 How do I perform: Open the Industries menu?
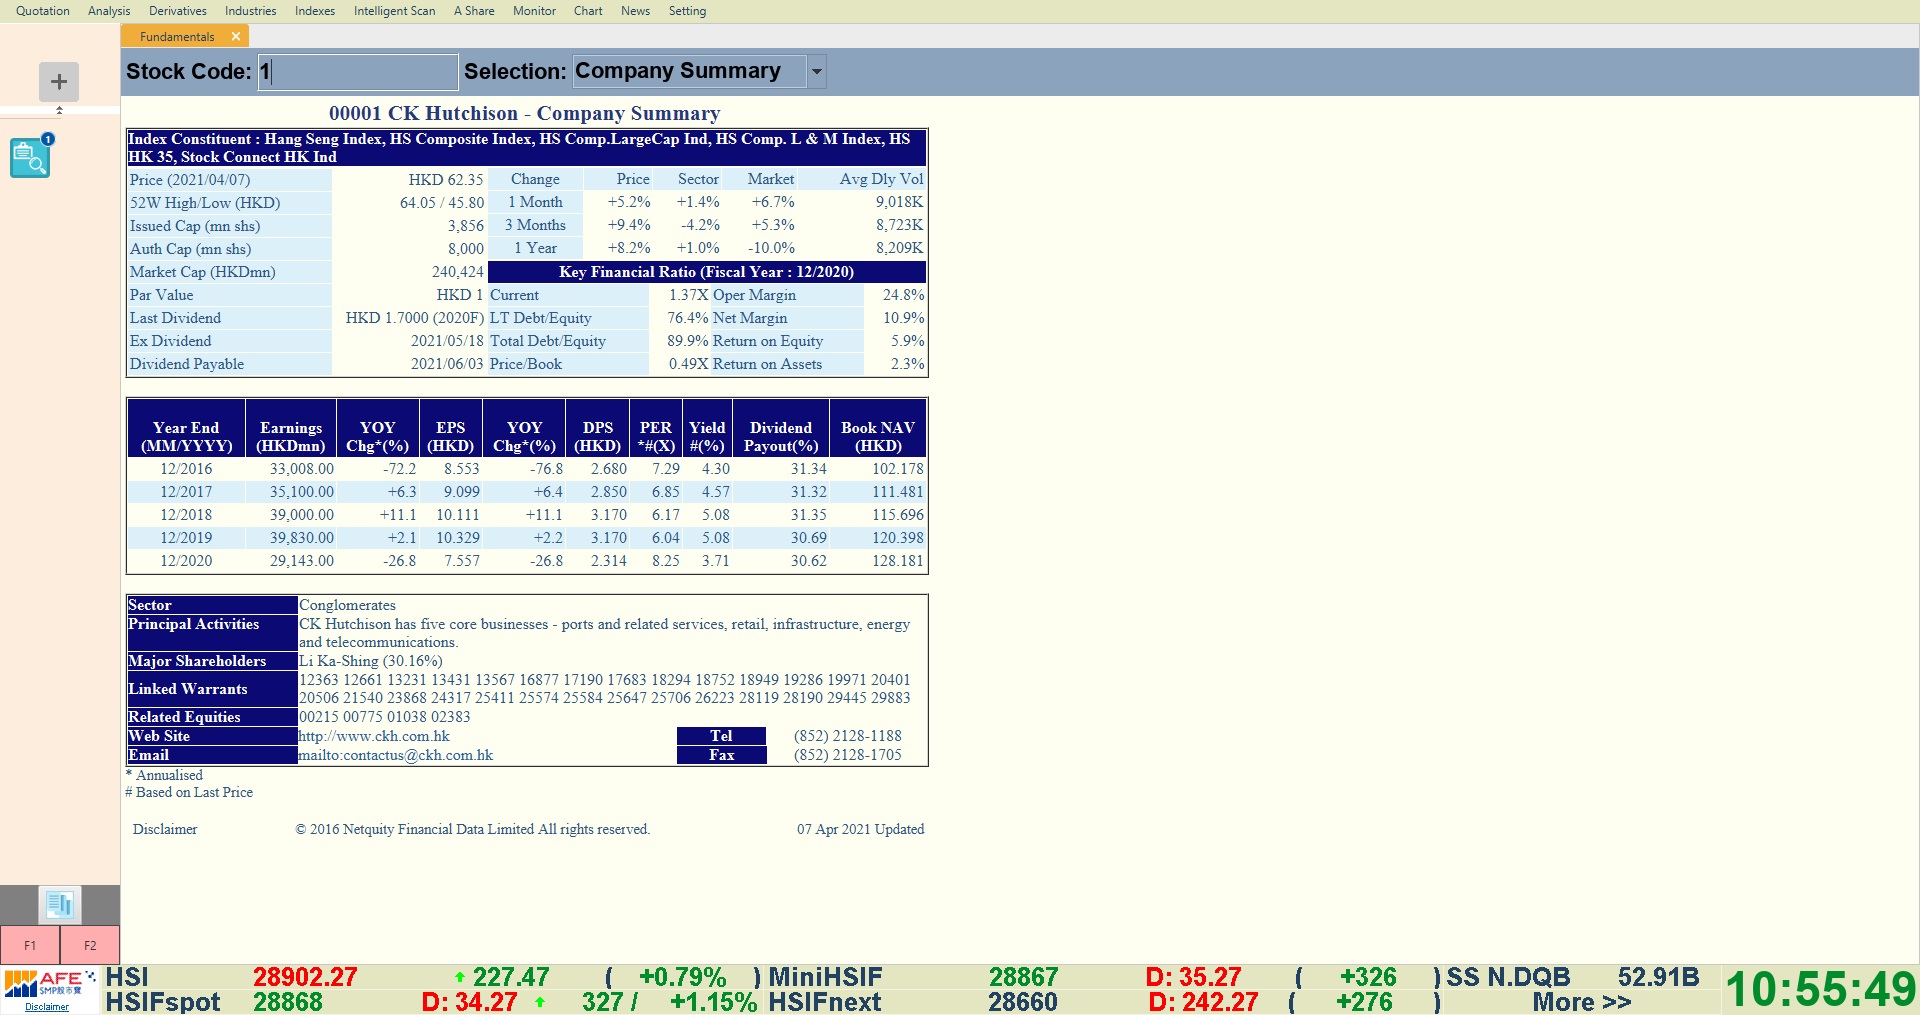coord(251,11)
